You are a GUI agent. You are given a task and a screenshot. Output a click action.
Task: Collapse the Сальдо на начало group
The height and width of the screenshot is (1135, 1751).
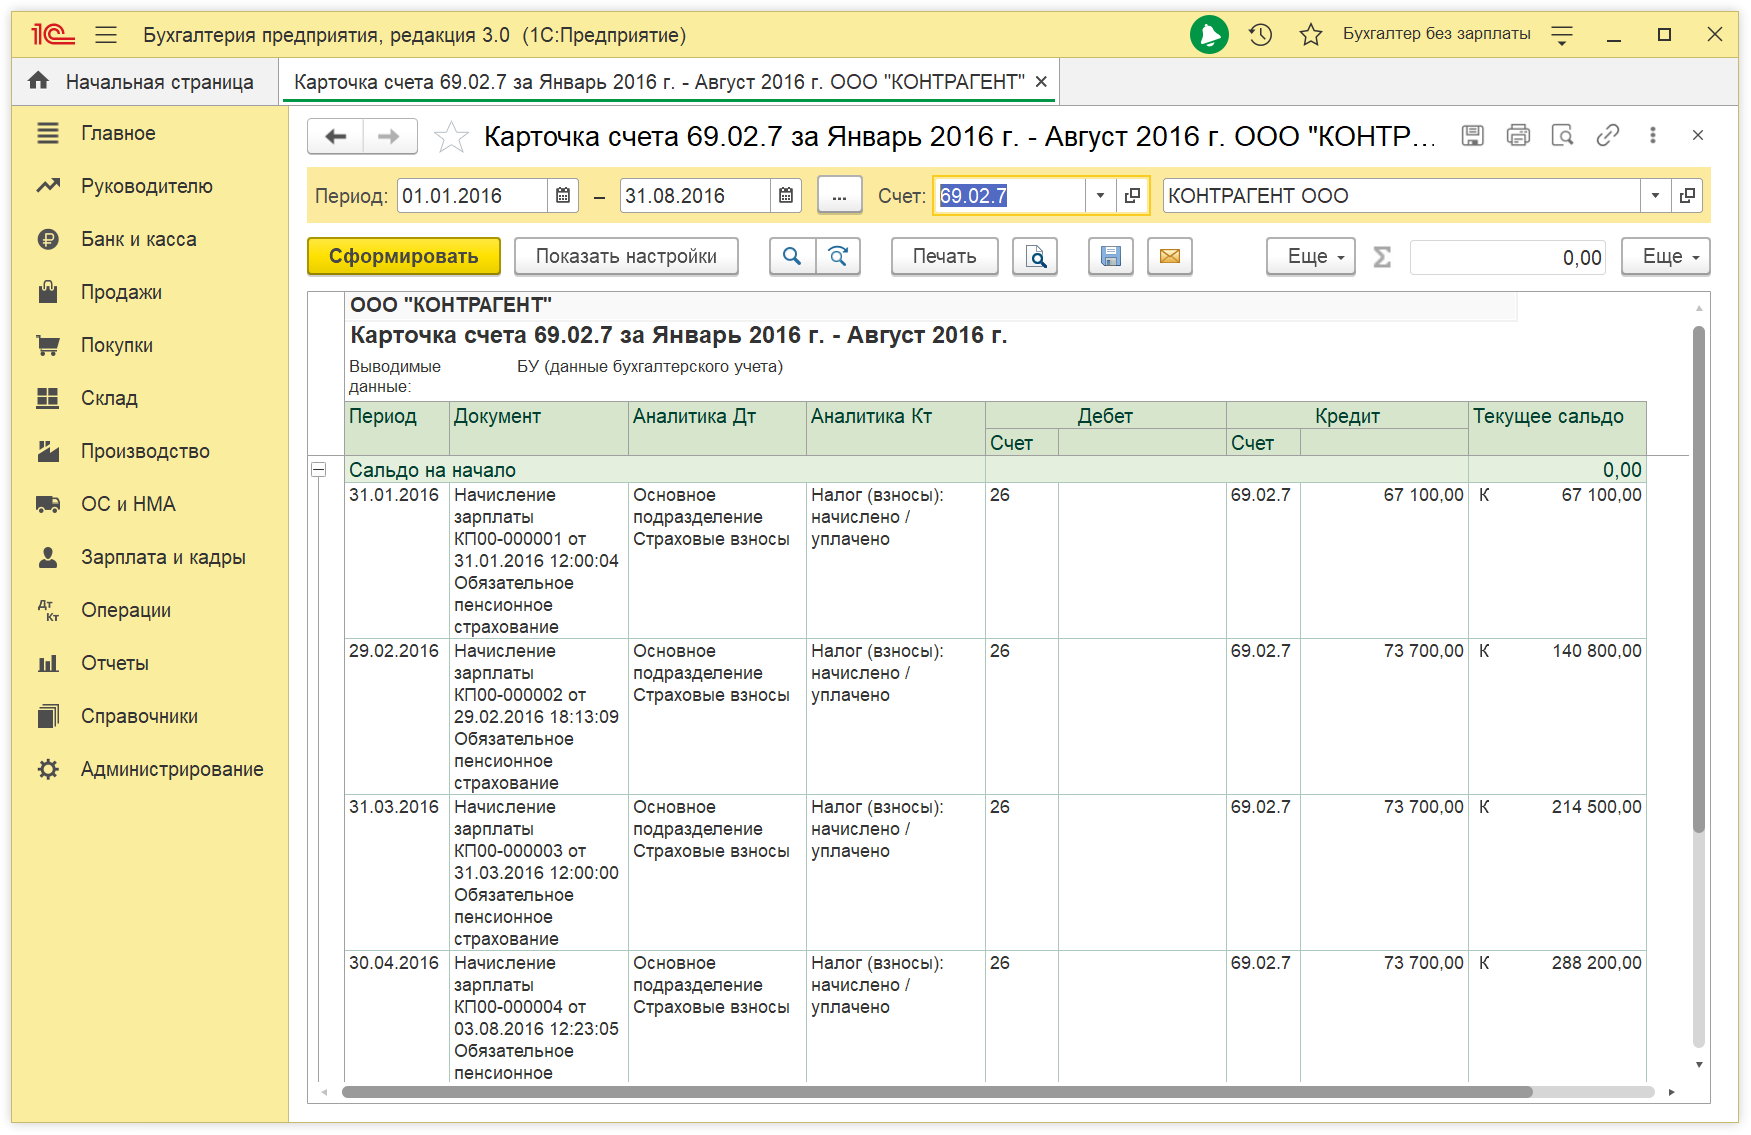point(319,469)
